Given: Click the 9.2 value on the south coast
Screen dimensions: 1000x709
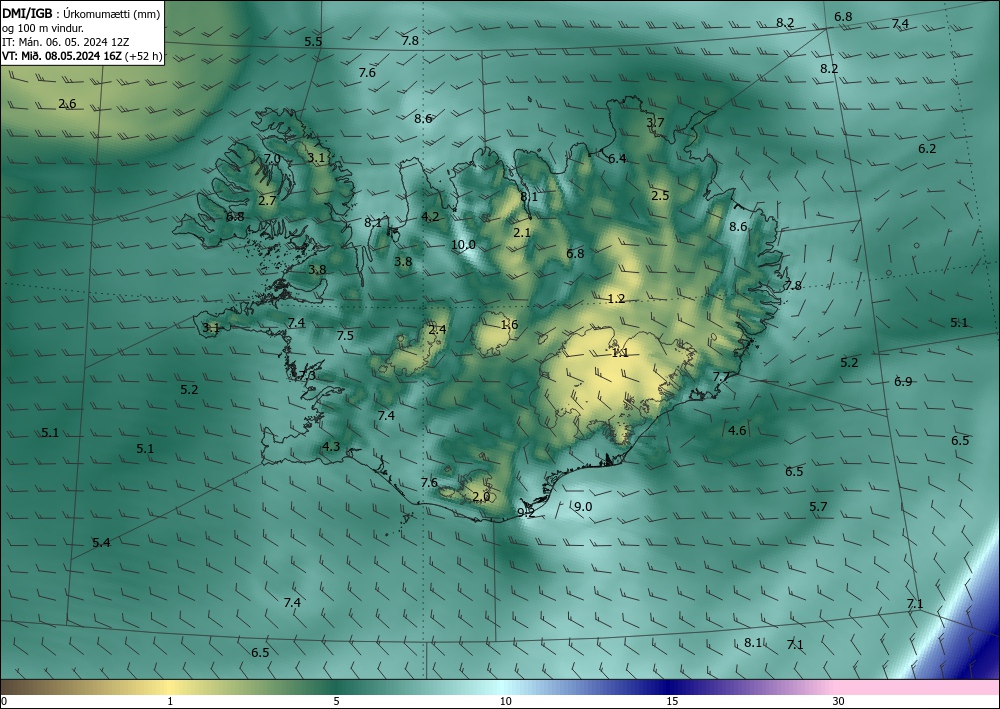Looking at the screenshot, I should [x=526, y=512].
